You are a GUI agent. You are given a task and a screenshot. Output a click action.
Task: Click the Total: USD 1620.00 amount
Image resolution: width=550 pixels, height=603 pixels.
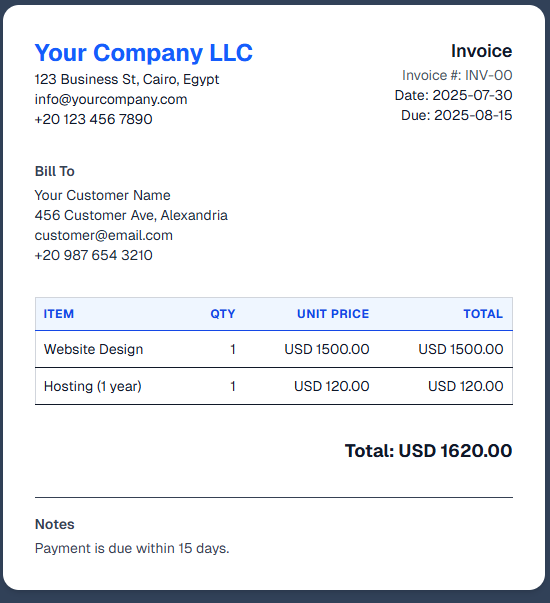pyautogui.click(x=428, y=451)
